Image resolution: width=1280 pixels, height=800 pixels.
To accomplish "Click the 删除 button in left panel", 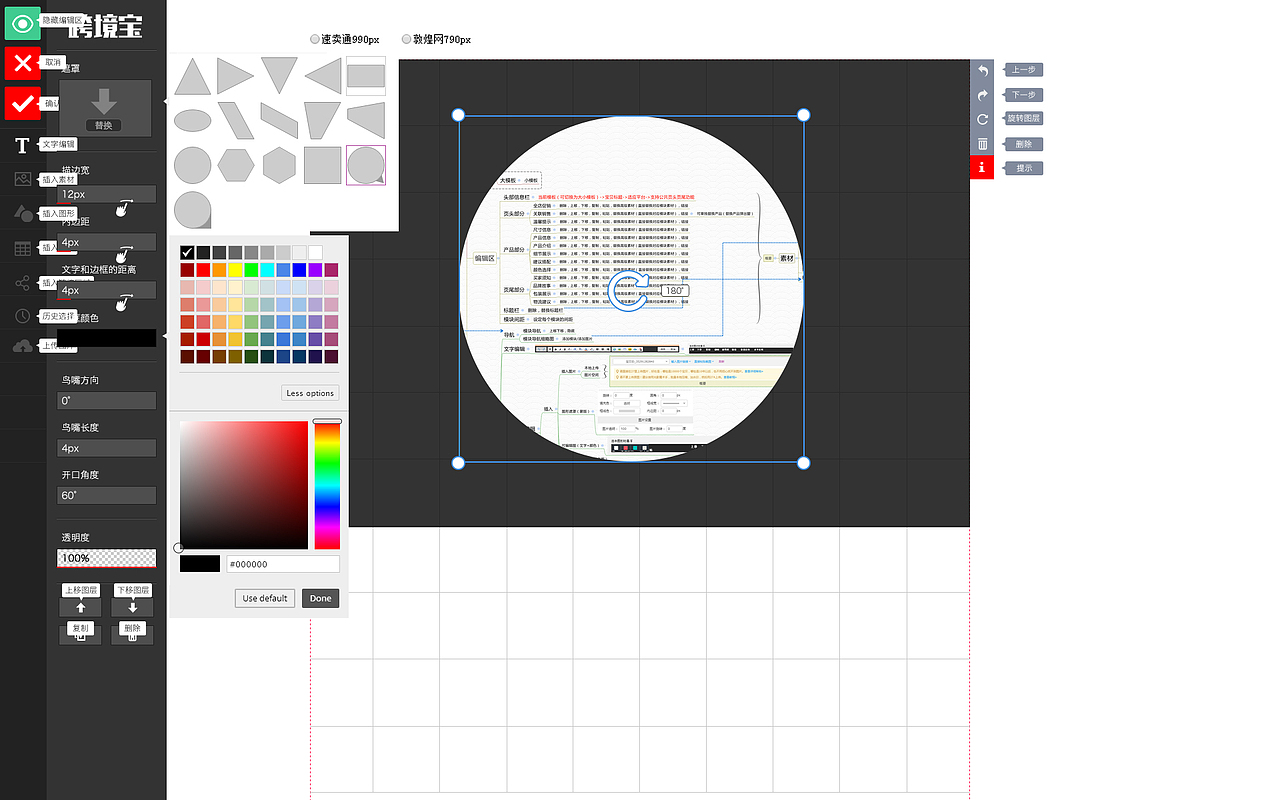I will pos(132,634).
